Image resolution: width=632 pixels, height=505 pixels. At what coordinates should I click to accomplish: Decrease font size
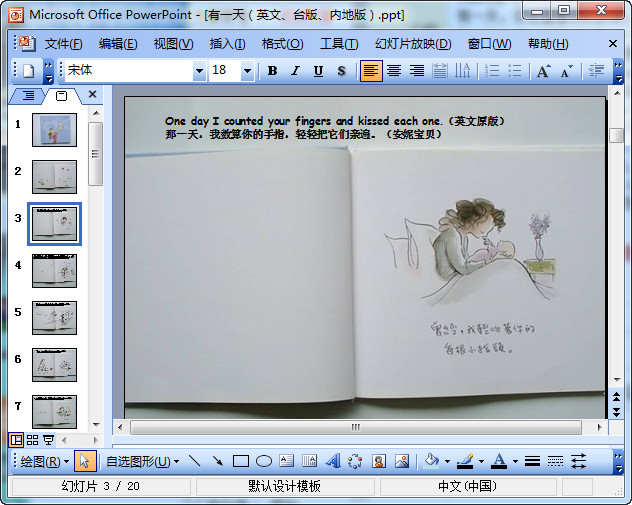coord(567,71)
